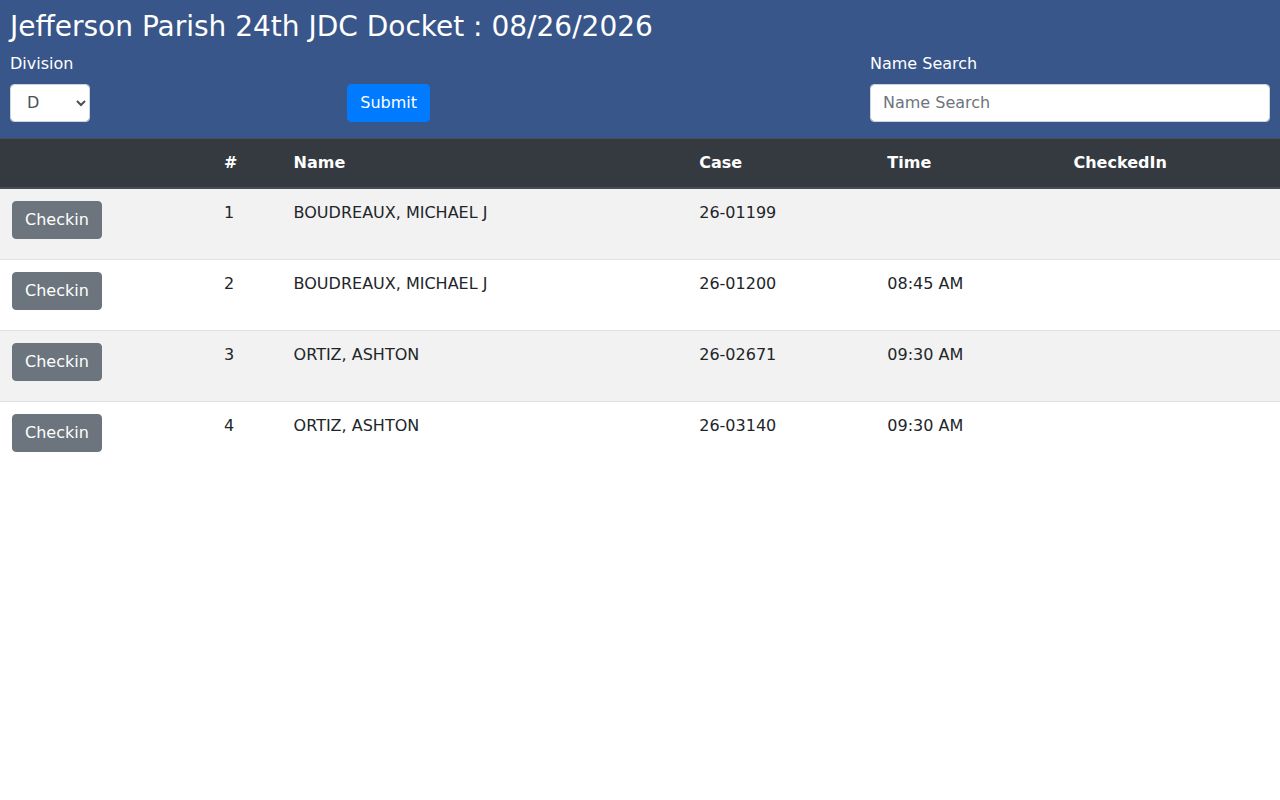Click case number 26-03140
Image resolution: width=1280 pixels, height=800 pixels.
[737, 426]
